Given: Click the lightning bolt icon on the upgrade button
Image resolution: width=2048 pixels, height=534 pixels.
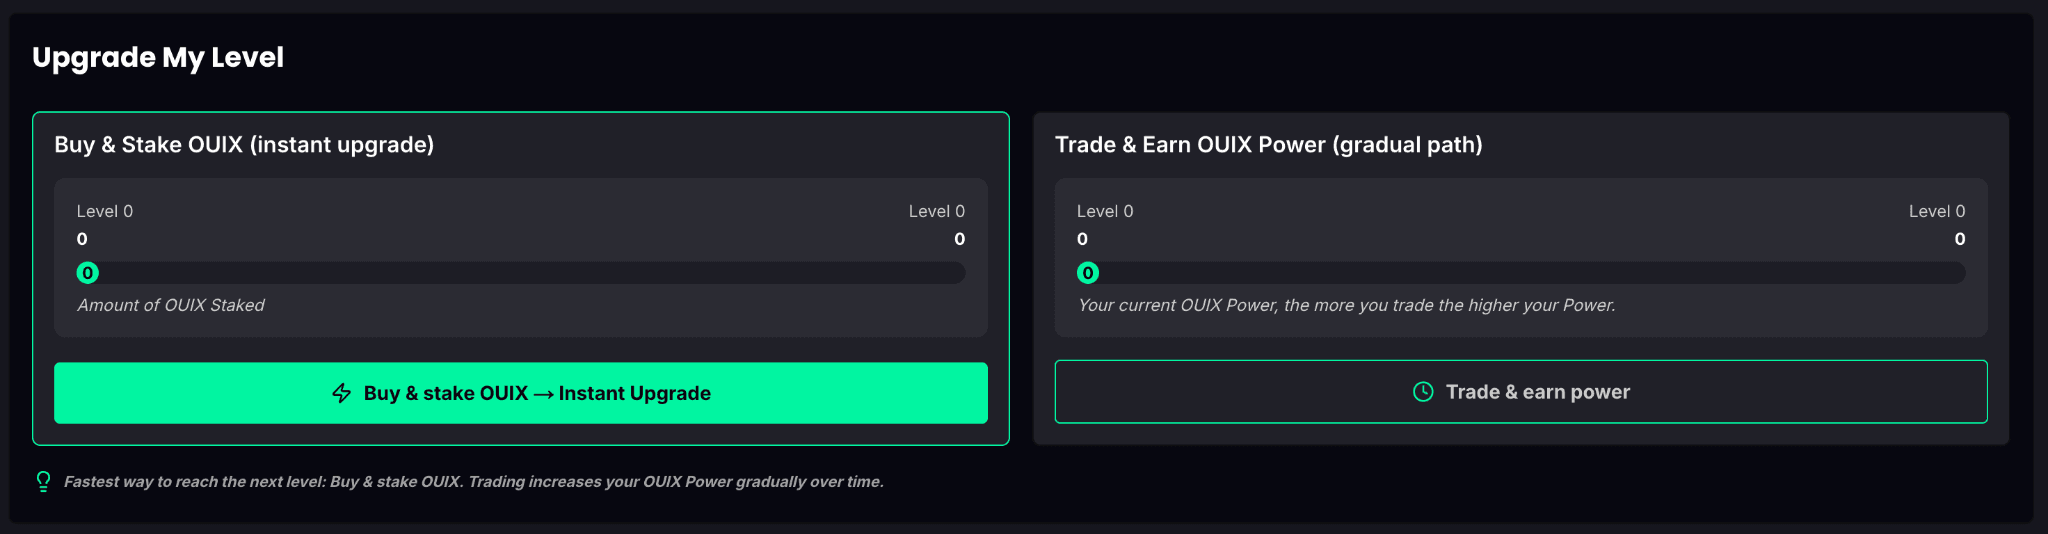Looking at the screenshot, I should tap(342, 393).
